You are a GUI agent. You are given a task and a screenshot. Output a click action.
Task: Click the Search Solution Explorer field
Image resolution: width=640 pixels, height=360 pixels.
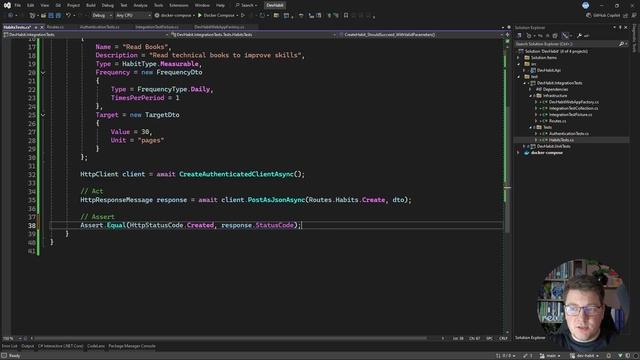coord(571,44)
